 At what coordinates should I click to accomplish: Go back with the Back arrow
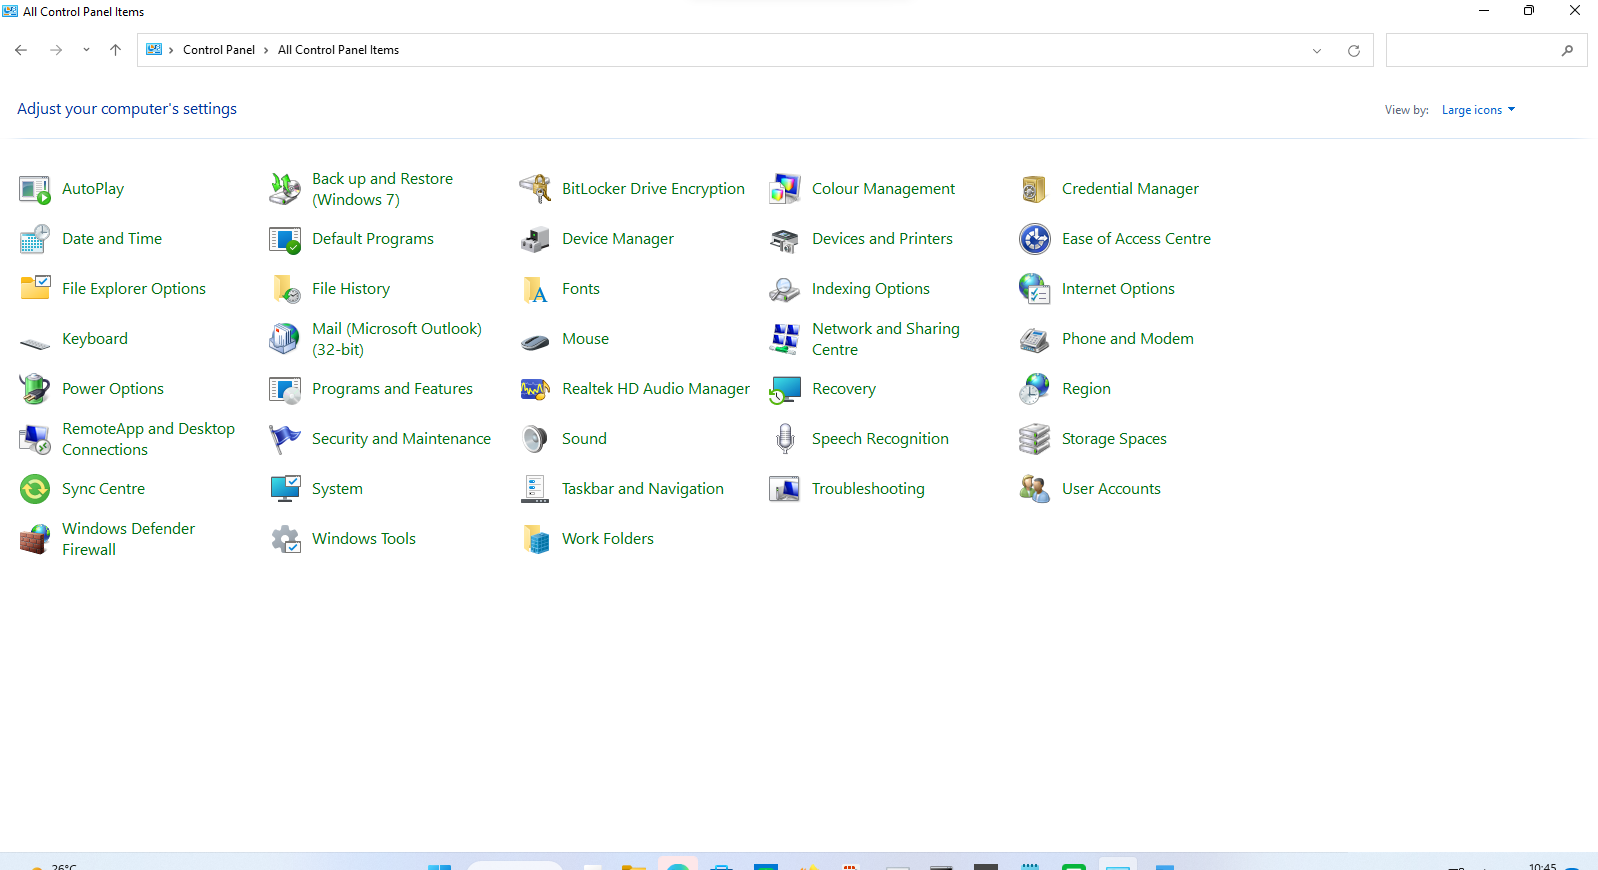[21, 50]
